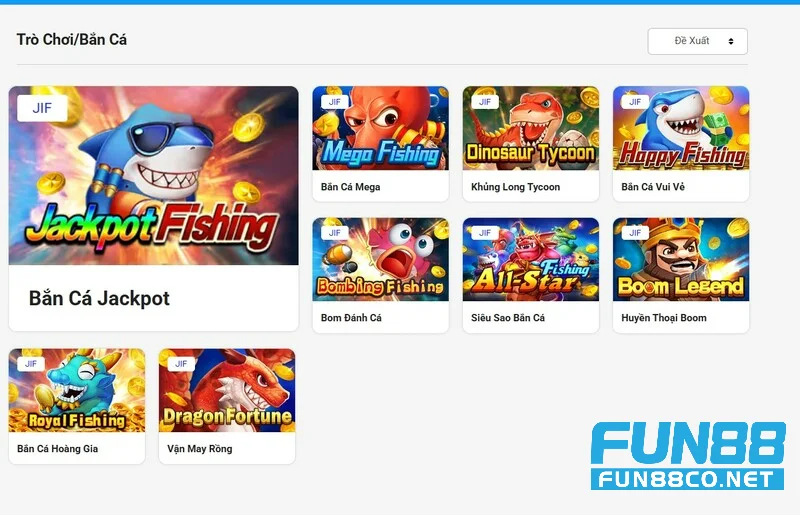Viewport: 800px width, 515px height.
Task: Launch the Royal Fishing game thumbnail
Action: [77, 390]
